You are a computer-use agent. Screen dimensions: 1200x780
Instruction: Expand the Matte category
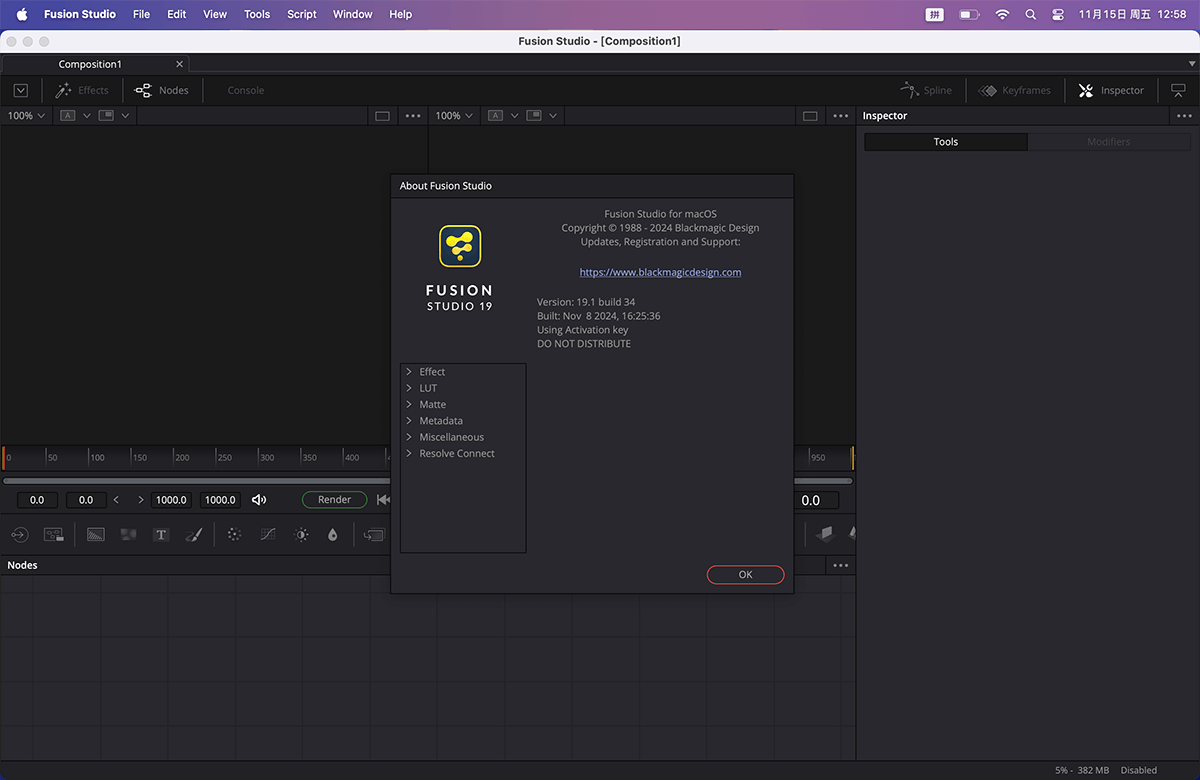(409, 404)
